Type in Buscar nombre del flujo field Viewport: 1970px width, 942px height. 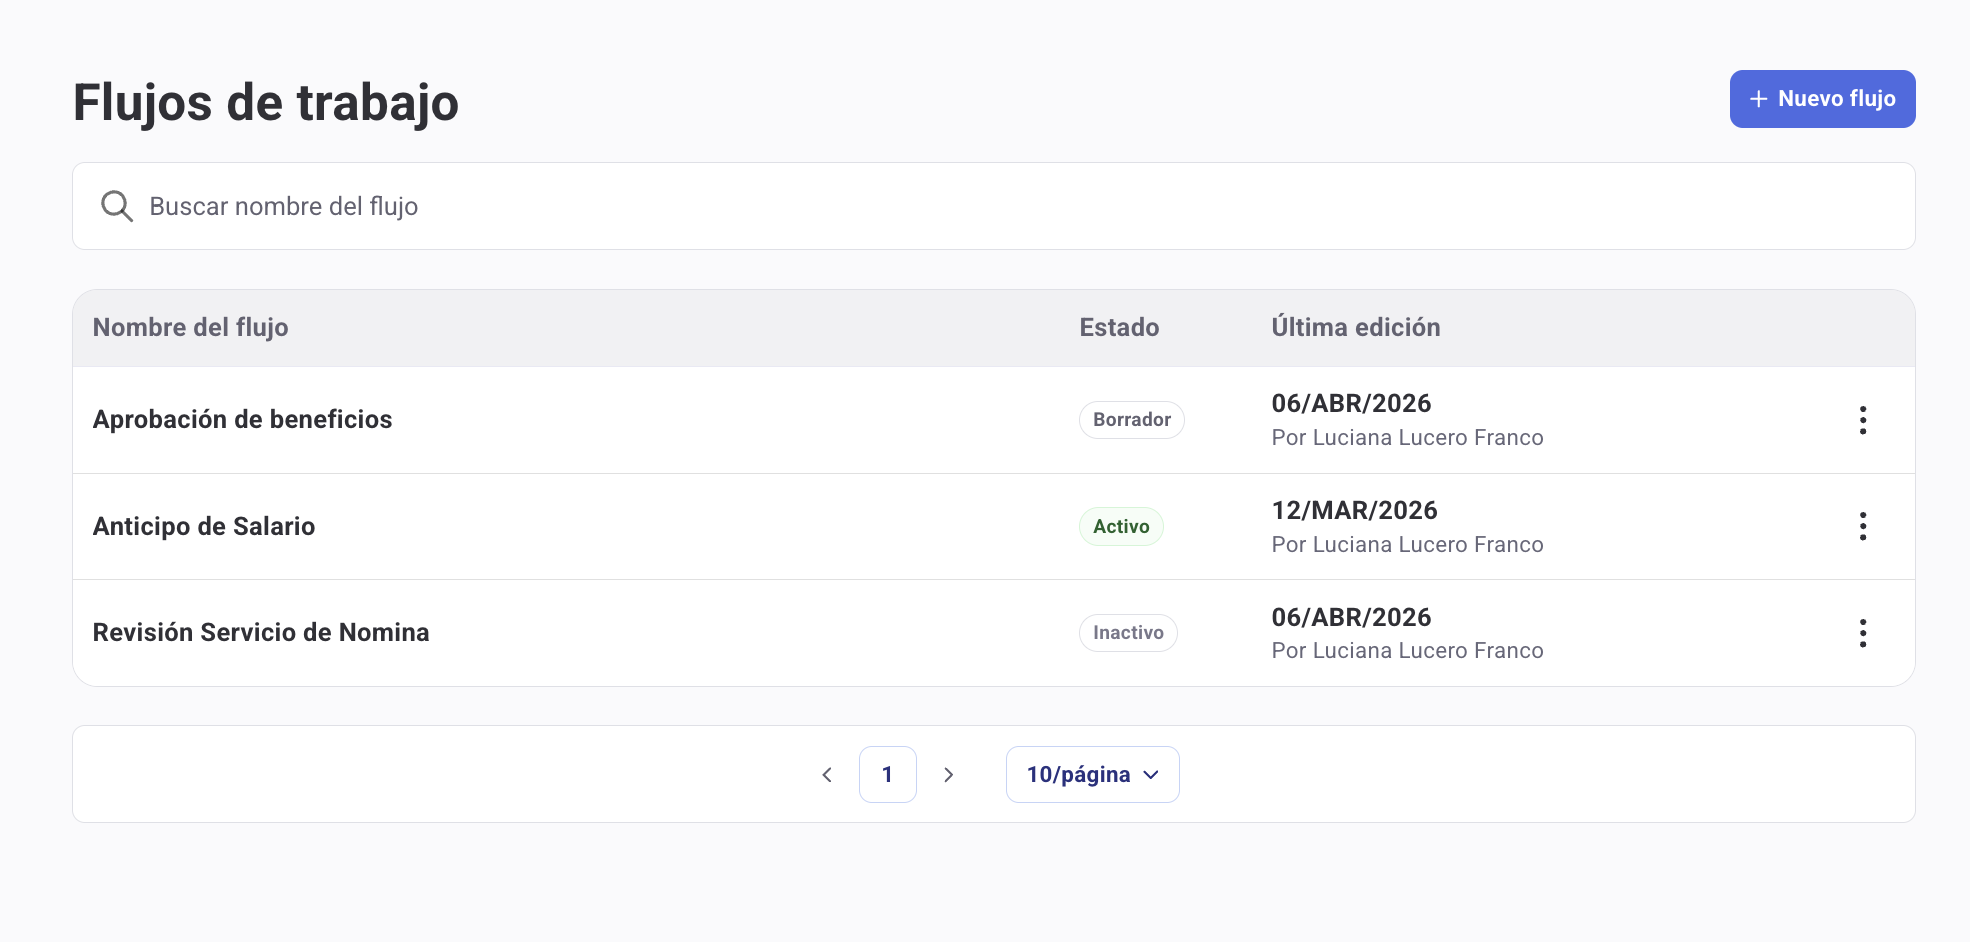coord(1000,206)
